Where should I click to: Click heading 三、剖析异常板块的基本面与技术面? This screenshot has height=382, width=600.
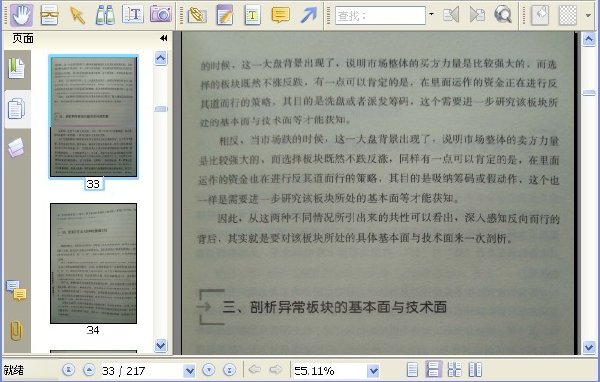pyautogui.click(x=334, y=307)
